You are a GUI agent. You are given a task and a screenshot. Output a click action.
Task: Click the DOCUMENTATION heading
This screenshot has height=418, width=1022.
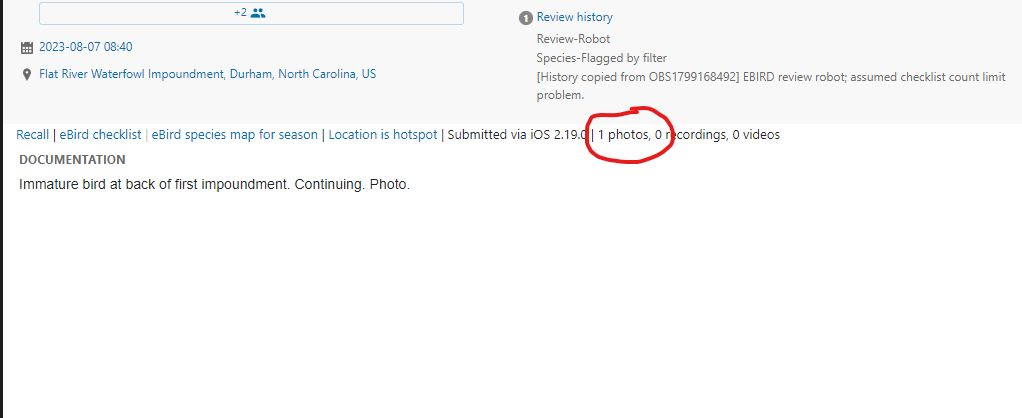coord(72,160)
